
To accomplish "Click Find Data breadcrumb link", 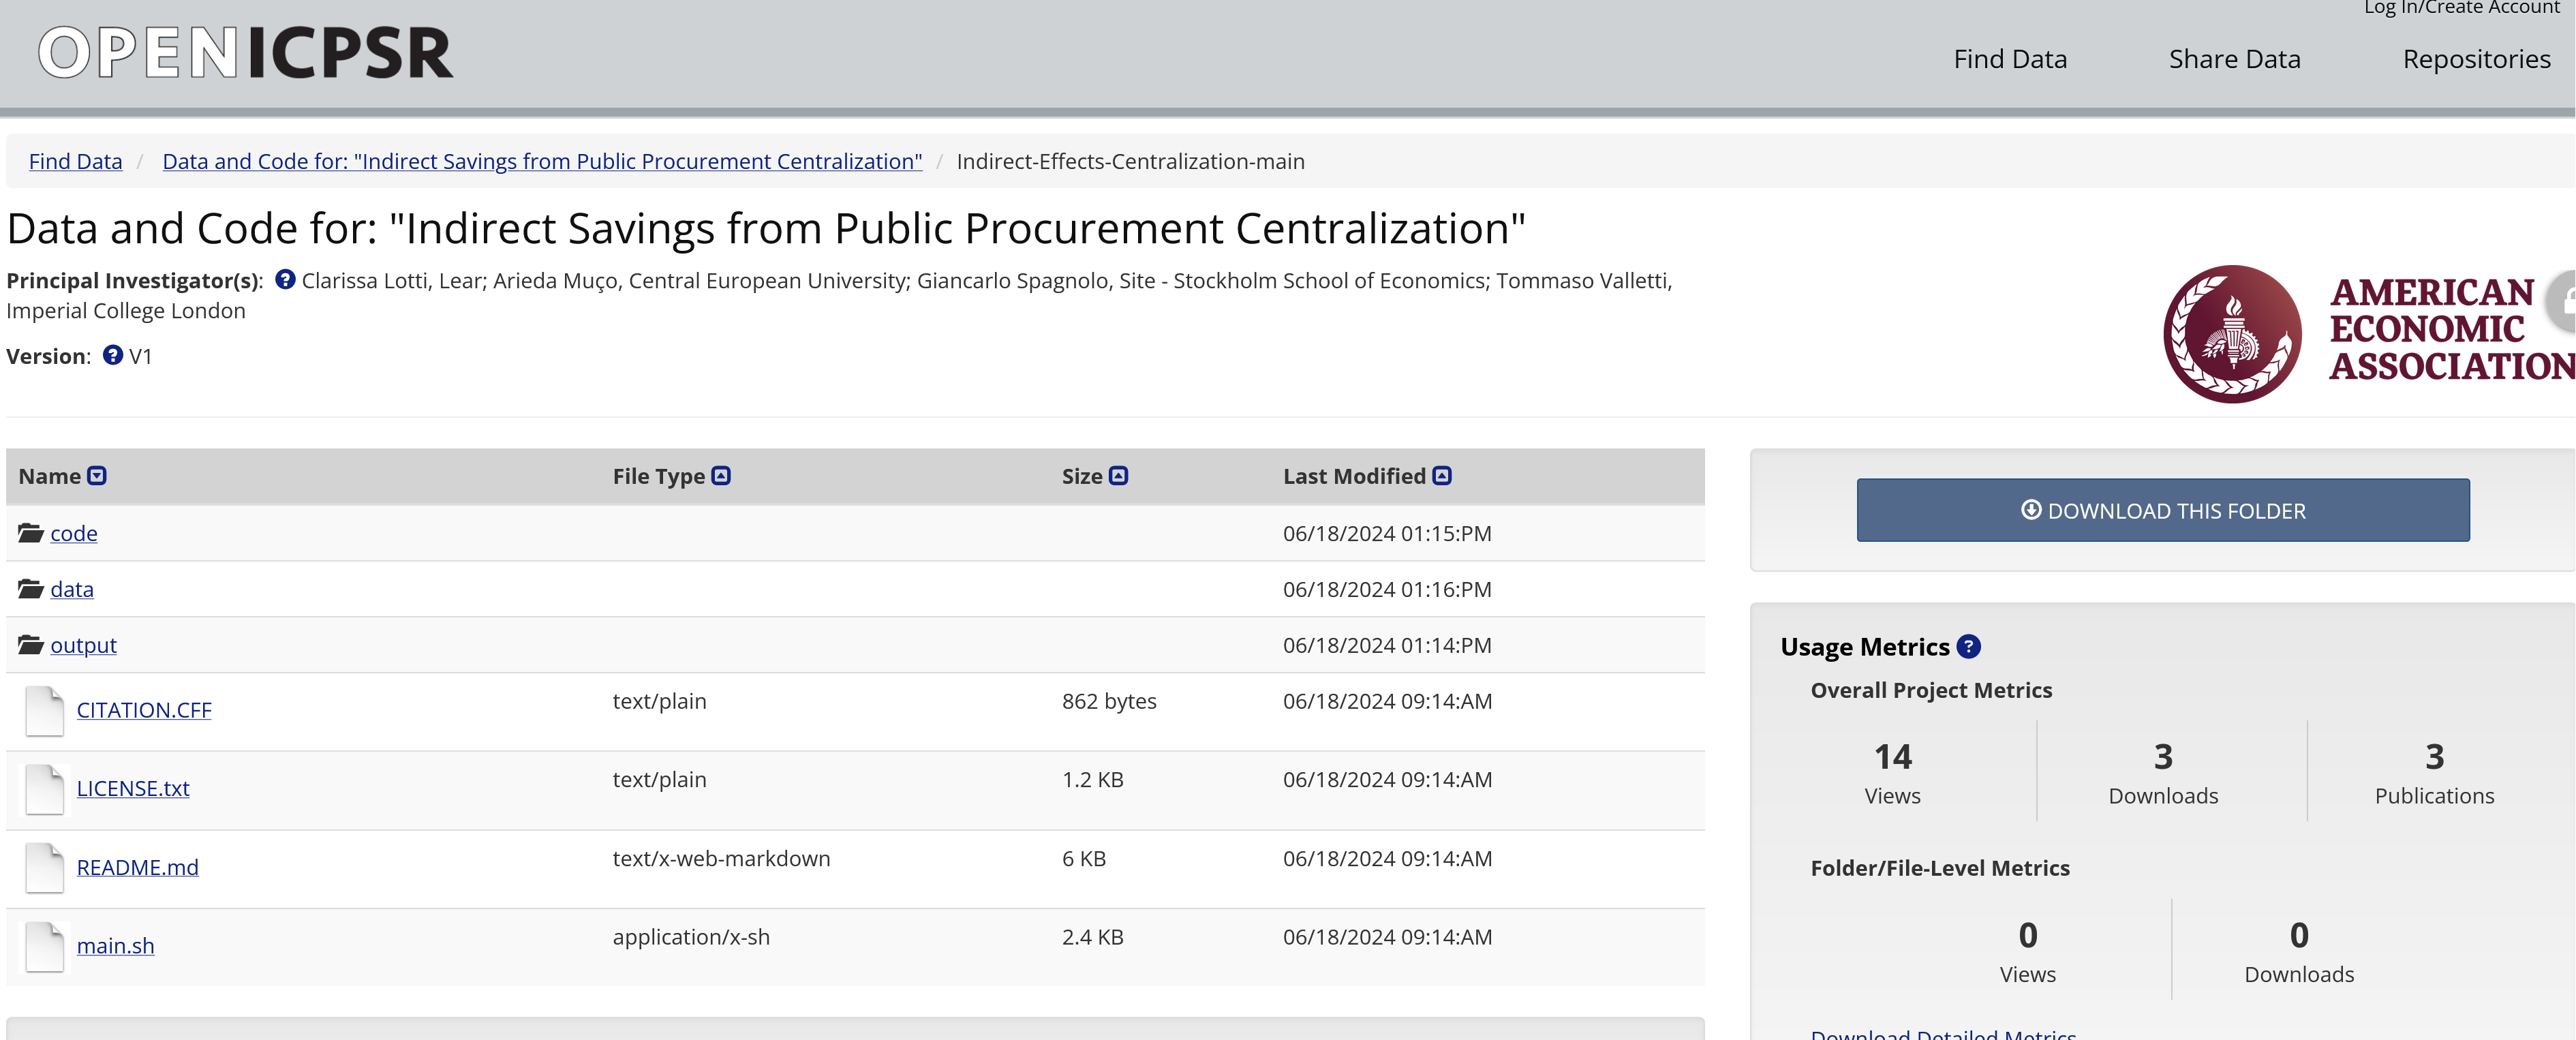I will (75, 161).
